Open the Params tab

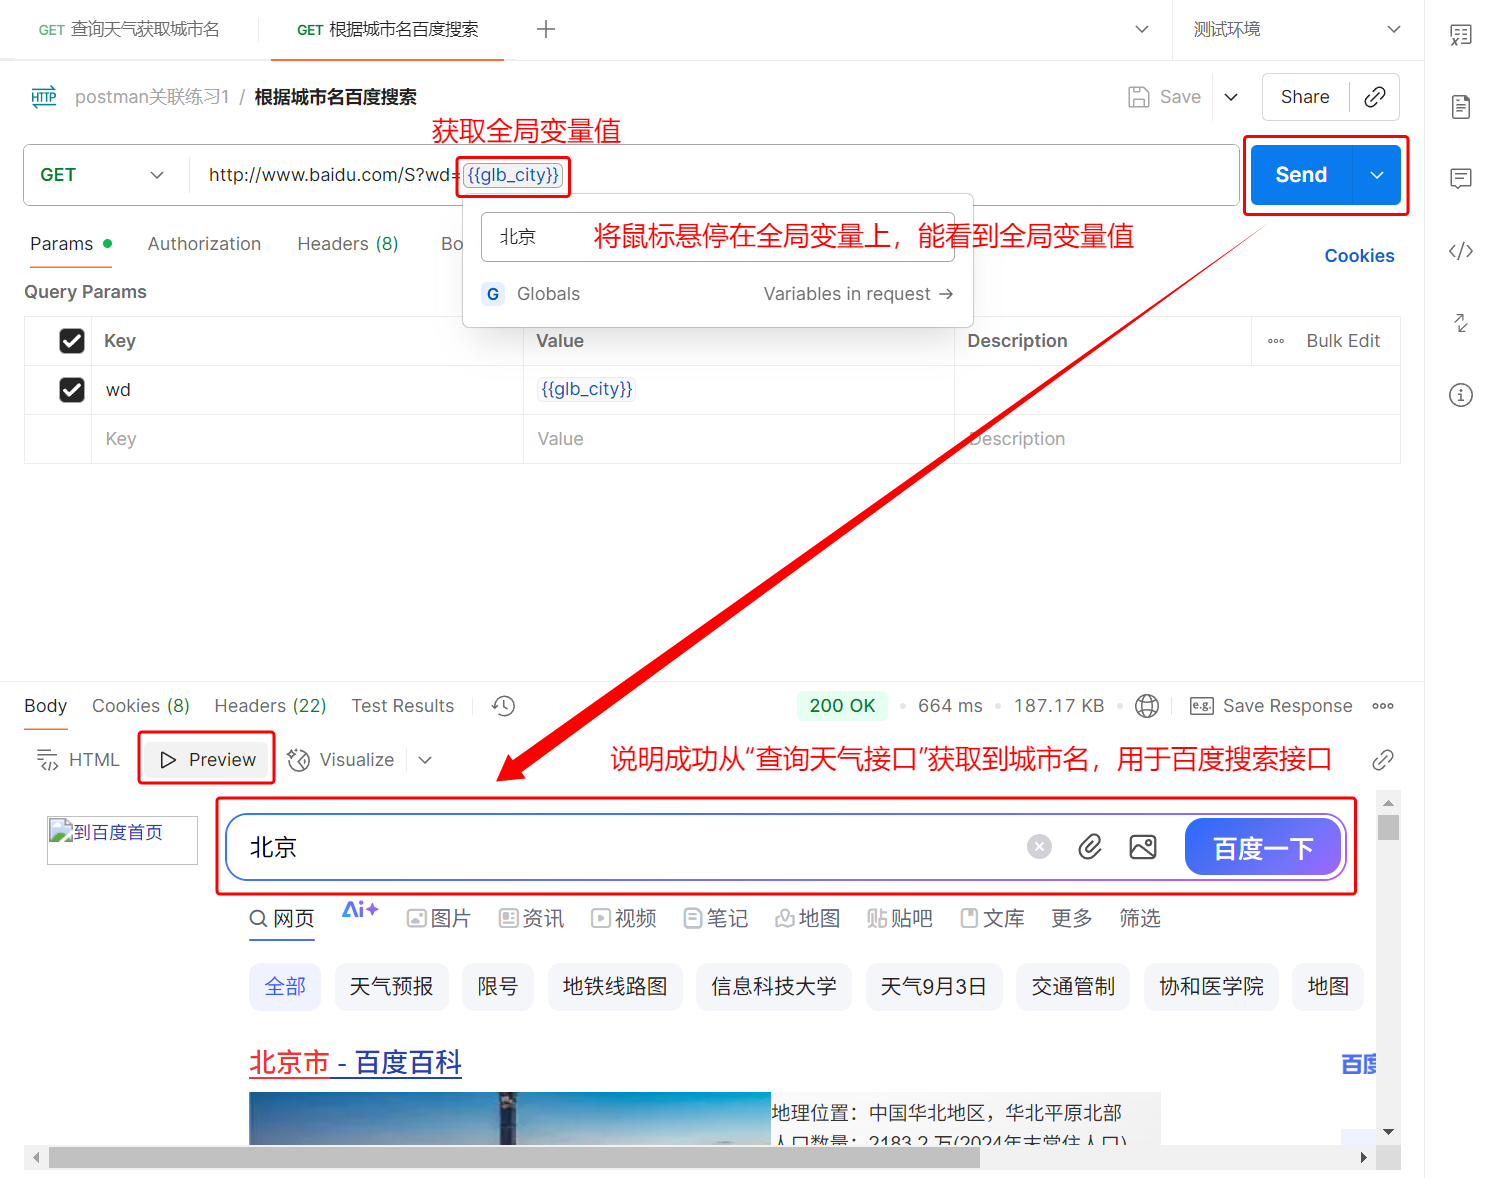pos(71,244)
